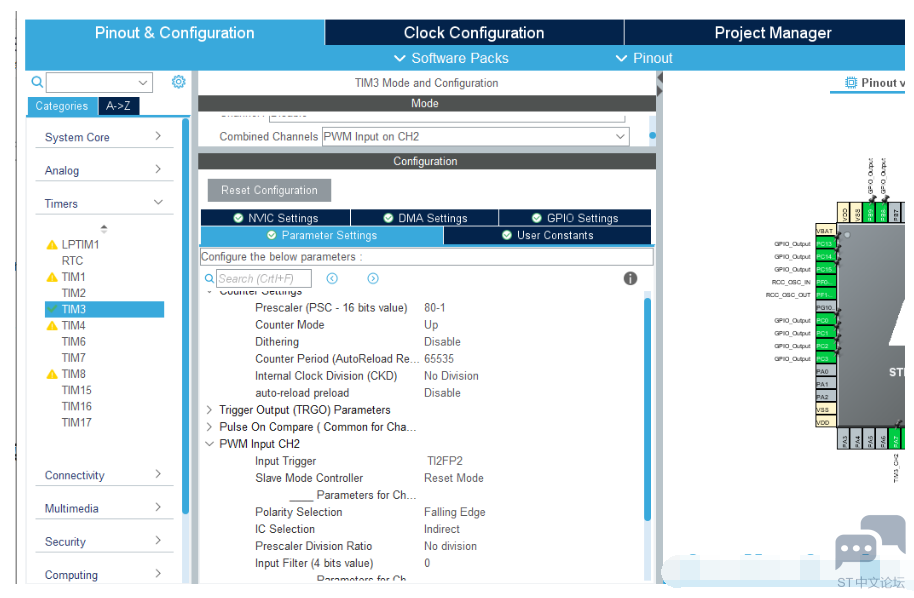This screenshot has width=914, height=598.
Task: Collapse the PWM Input CH2 section
Action: pyautogui.click(x=209, y=444)
